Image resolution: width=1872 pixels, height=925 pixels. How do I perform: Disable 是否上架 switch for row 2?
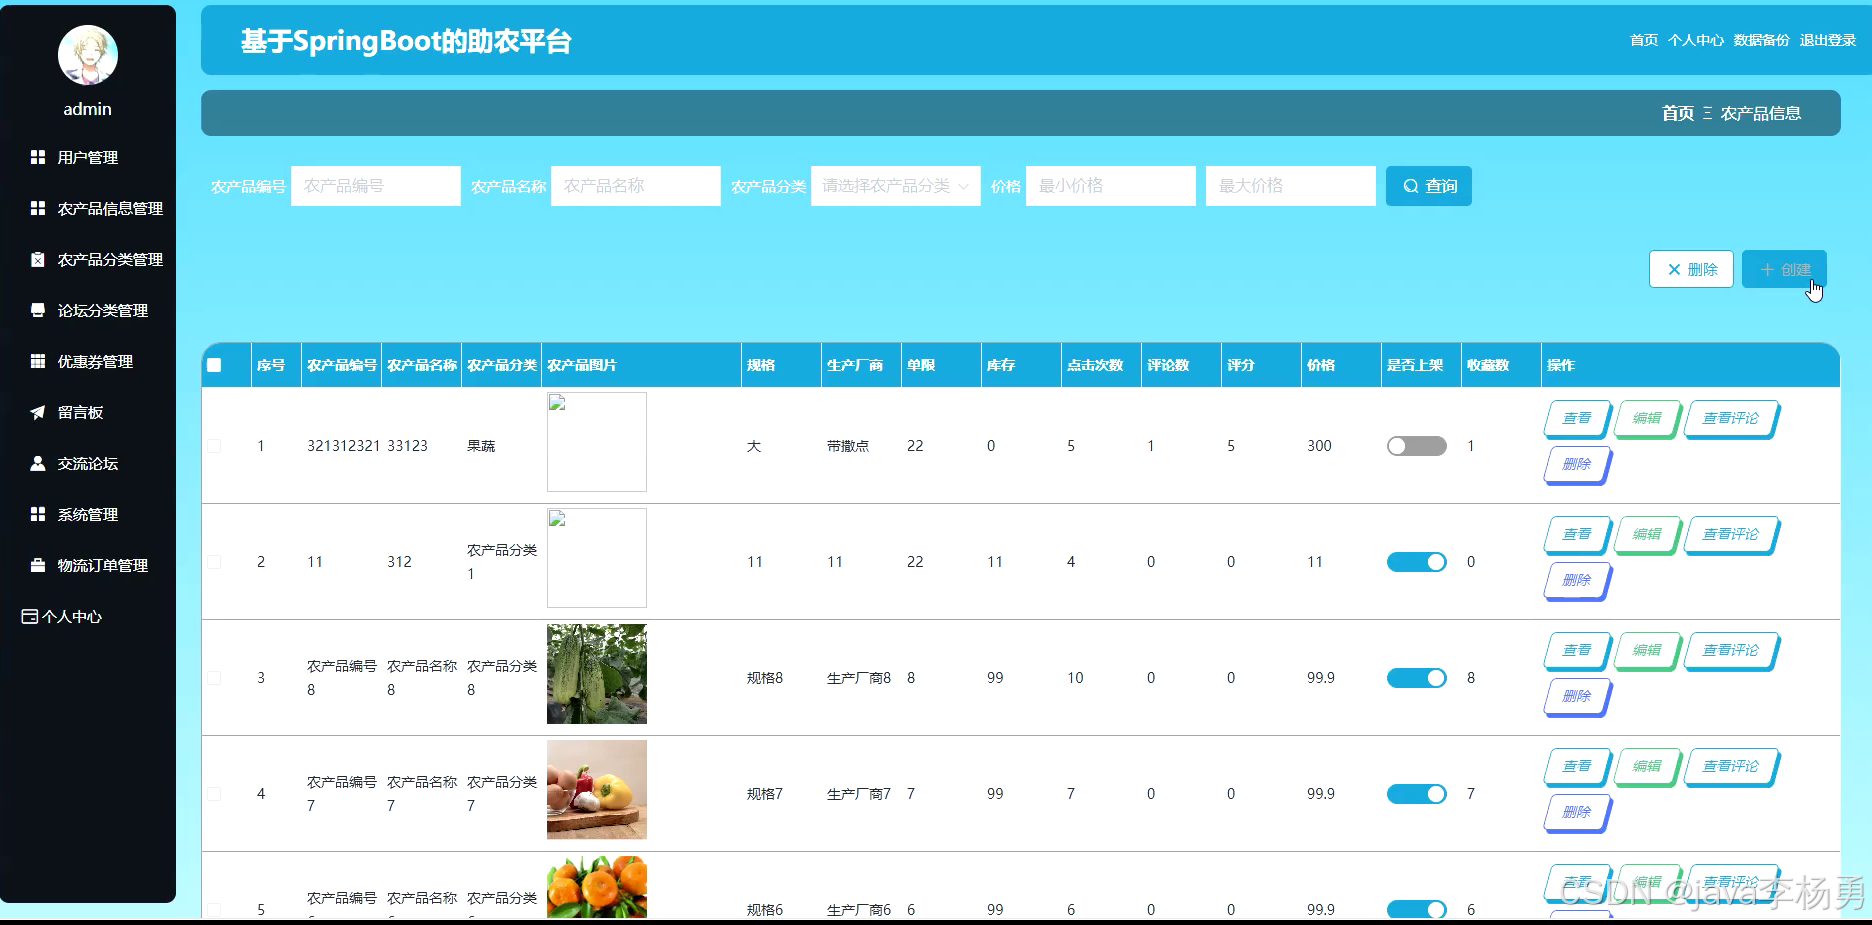(x=1417, y=562)
